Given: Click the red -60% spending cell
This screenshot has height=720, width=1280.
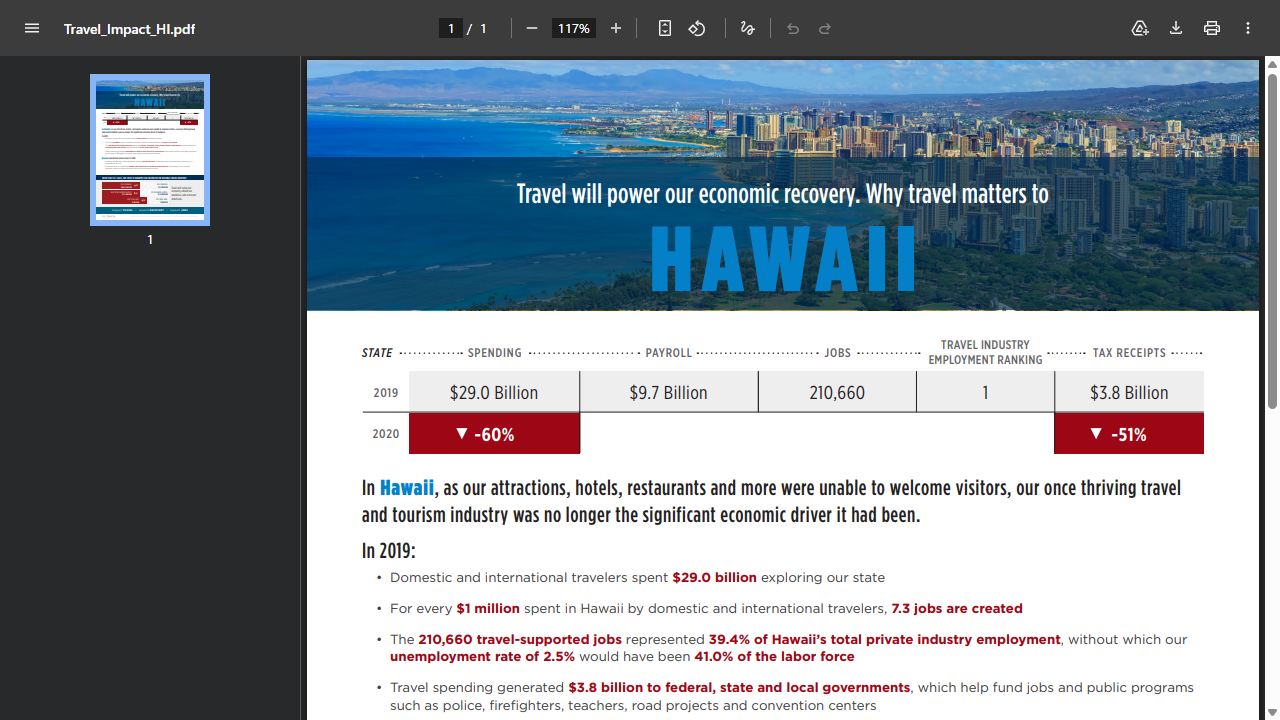Looking at the screenshot, I should point(494,434).
